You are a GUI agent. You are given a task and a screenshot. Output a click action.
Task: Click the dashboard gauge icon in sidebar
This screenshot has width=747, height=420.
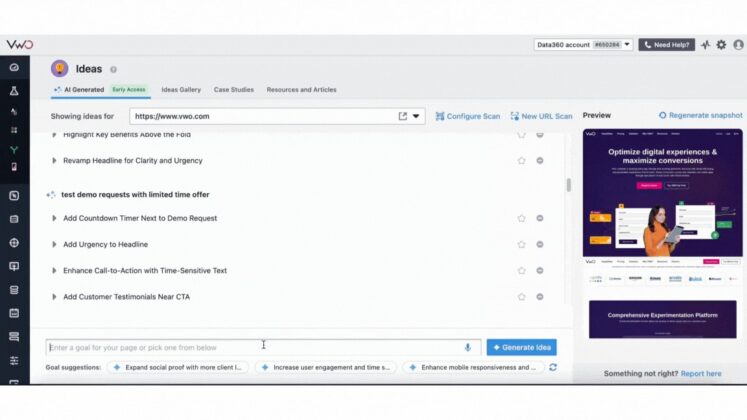coord(14,68)
